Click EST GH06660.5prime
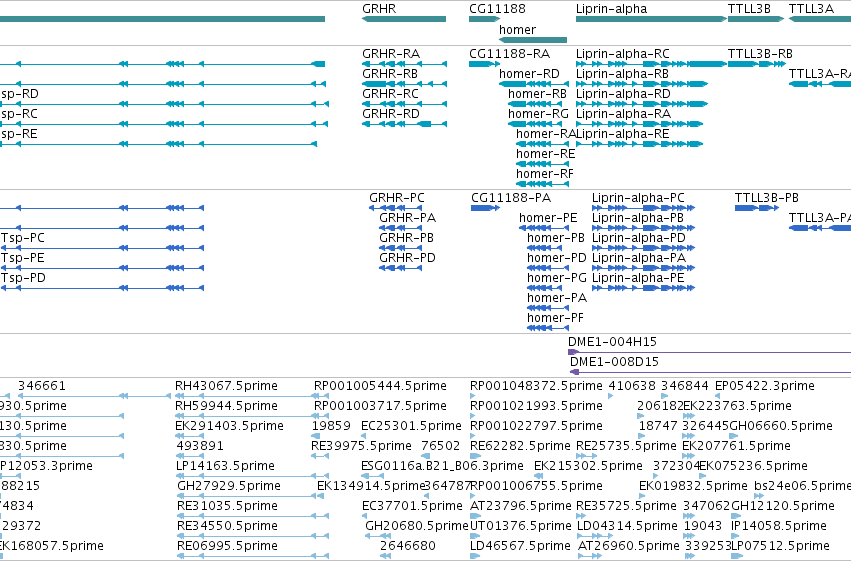The width and height of the screenshot is (851, 561). 780,426
